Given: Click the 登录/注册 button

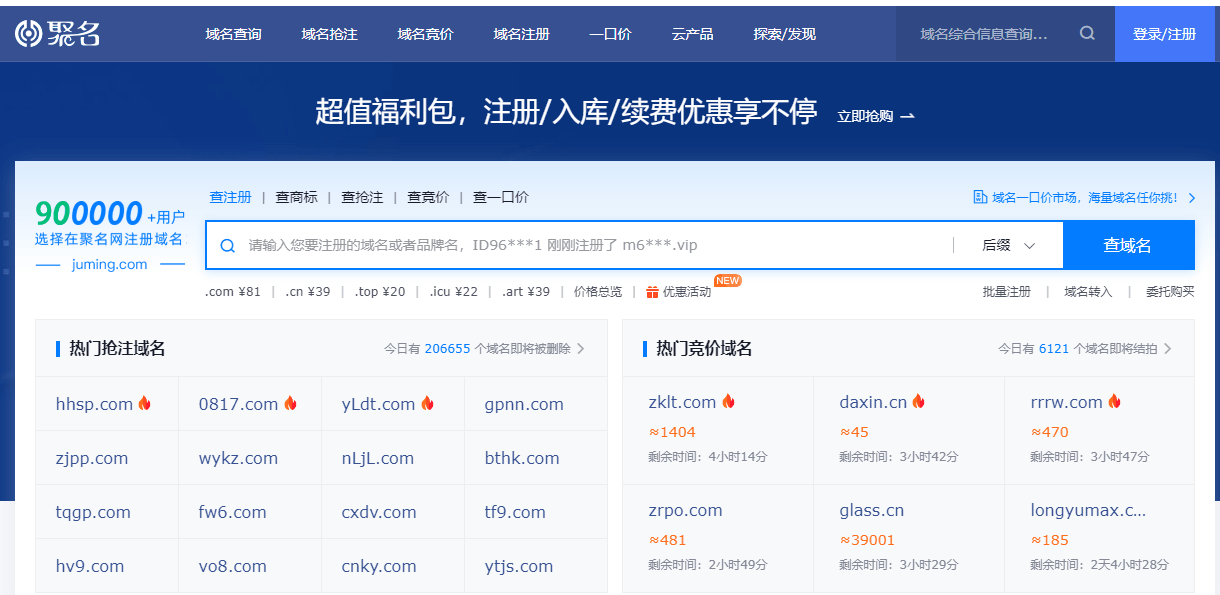Looking at the screenshot, I should [x=1164, y=33].
